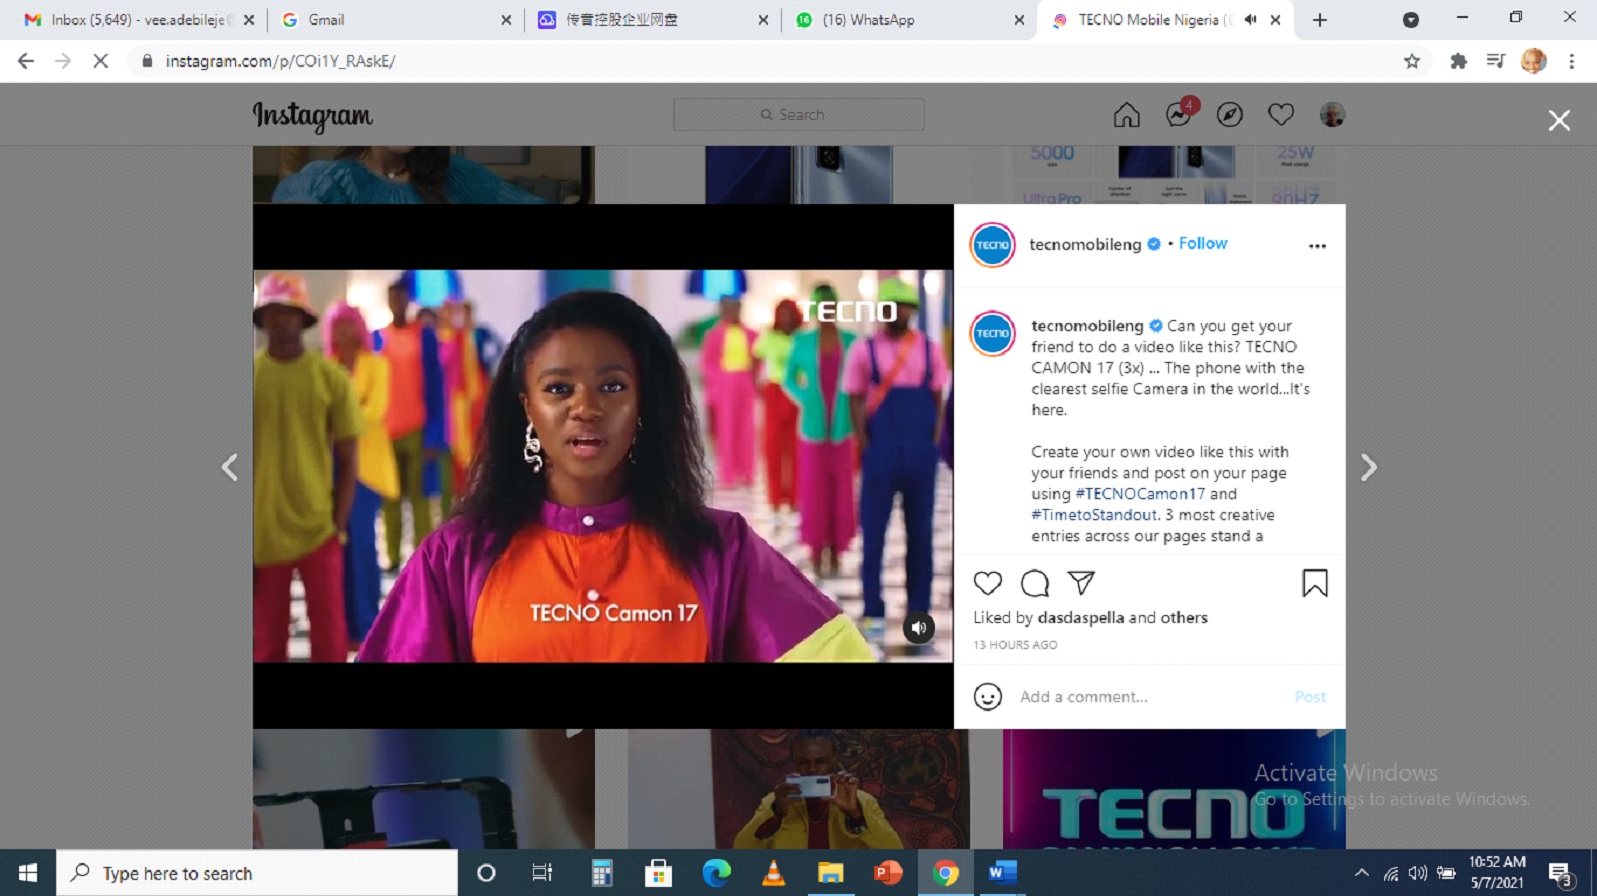Mute the video sound
Screen dimensions: 1597x896
coord(918,628)
